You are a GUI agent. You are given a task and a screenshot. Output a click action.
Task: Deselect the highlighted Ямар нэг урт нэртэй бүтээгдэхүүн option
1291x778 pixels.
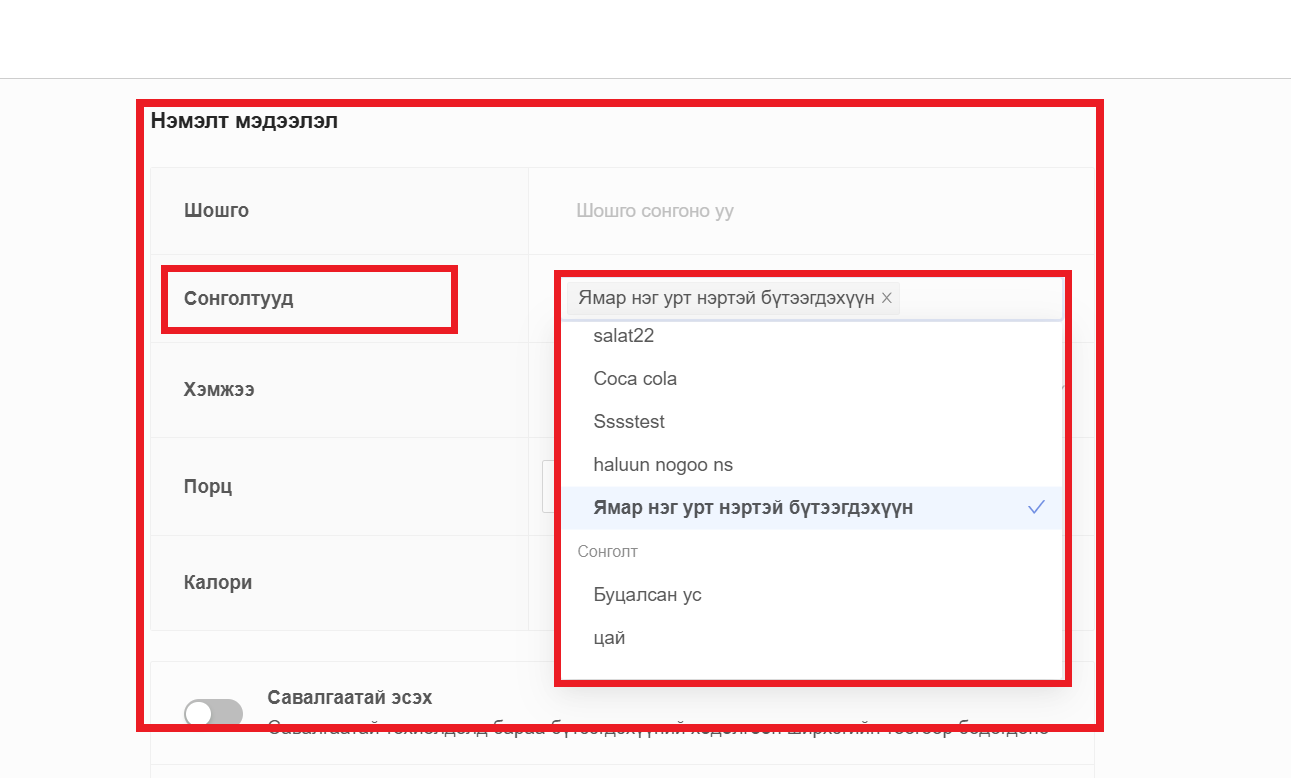pyautogui.click(x=753, y=508)
